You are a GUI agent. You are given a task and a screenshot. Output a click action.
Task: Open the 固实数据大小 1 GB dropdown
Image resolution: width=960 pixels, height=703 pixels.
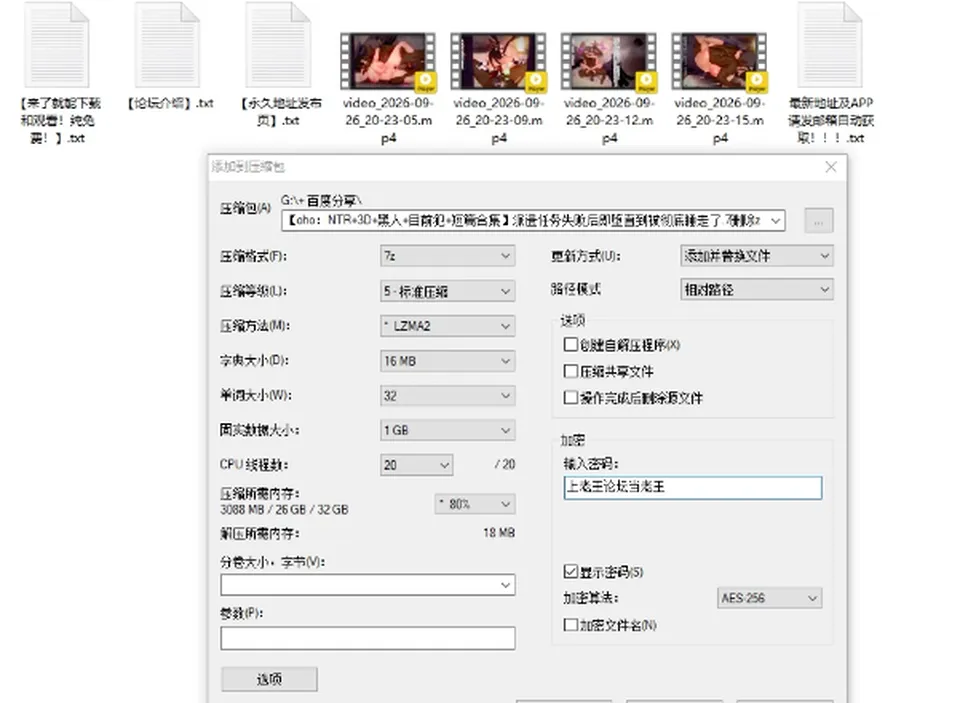pos(448,430)
